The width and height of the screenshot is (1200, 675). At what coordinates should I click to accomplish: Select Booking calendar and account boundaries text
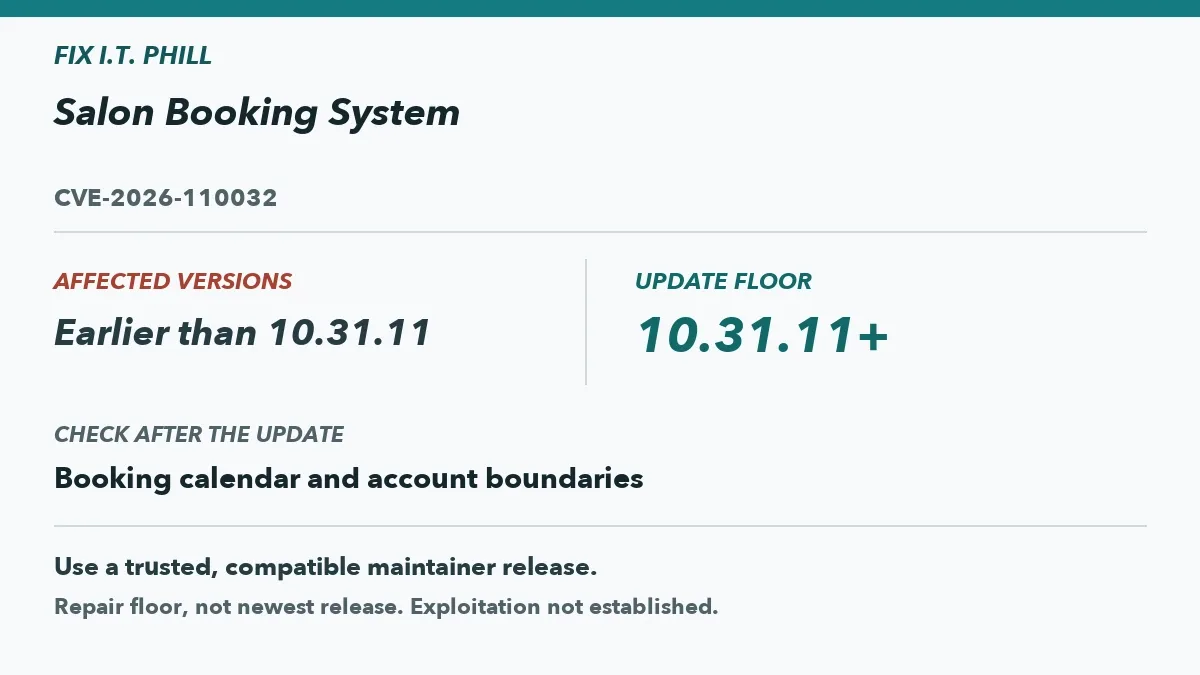(349, 478)
